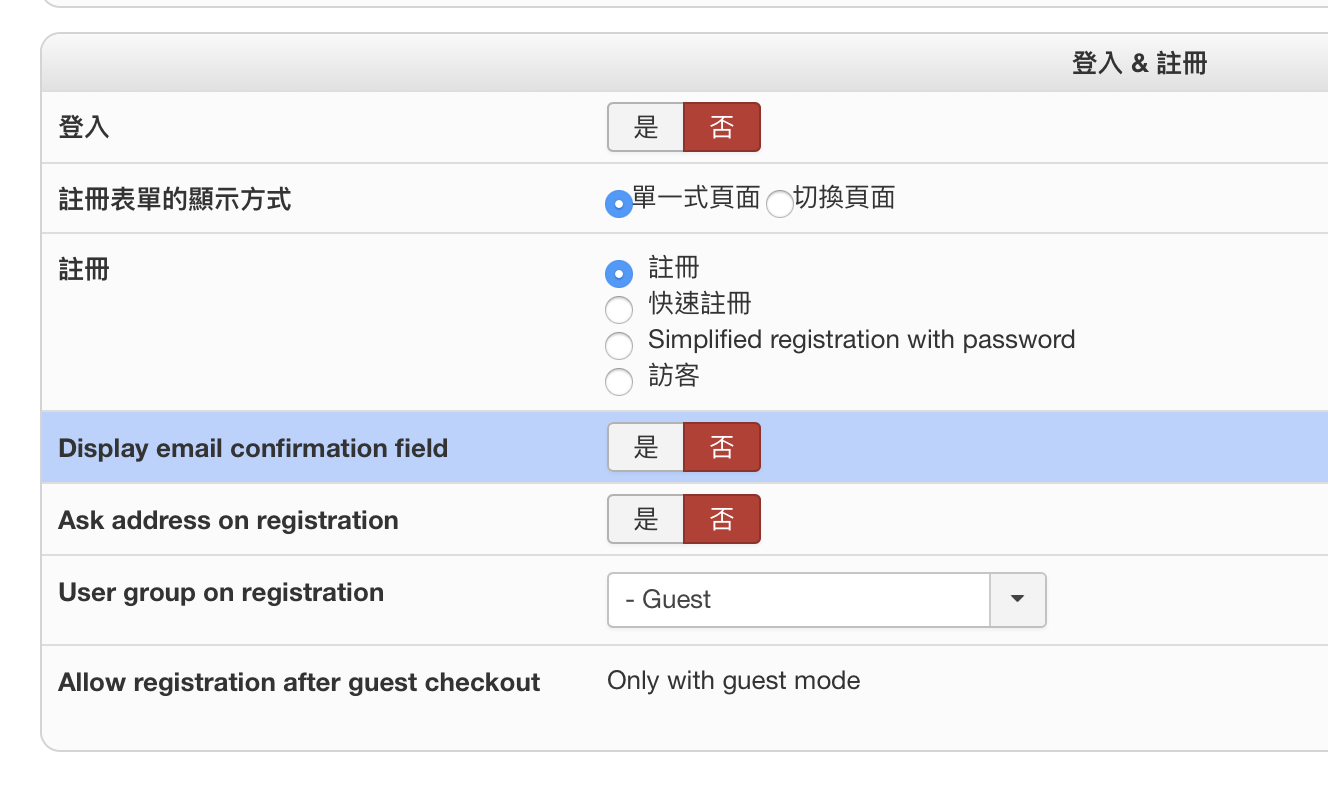The width and height of the screenshot is (1328, 794).
Task: Set 登入 toggle to 否
Action: 721,127
